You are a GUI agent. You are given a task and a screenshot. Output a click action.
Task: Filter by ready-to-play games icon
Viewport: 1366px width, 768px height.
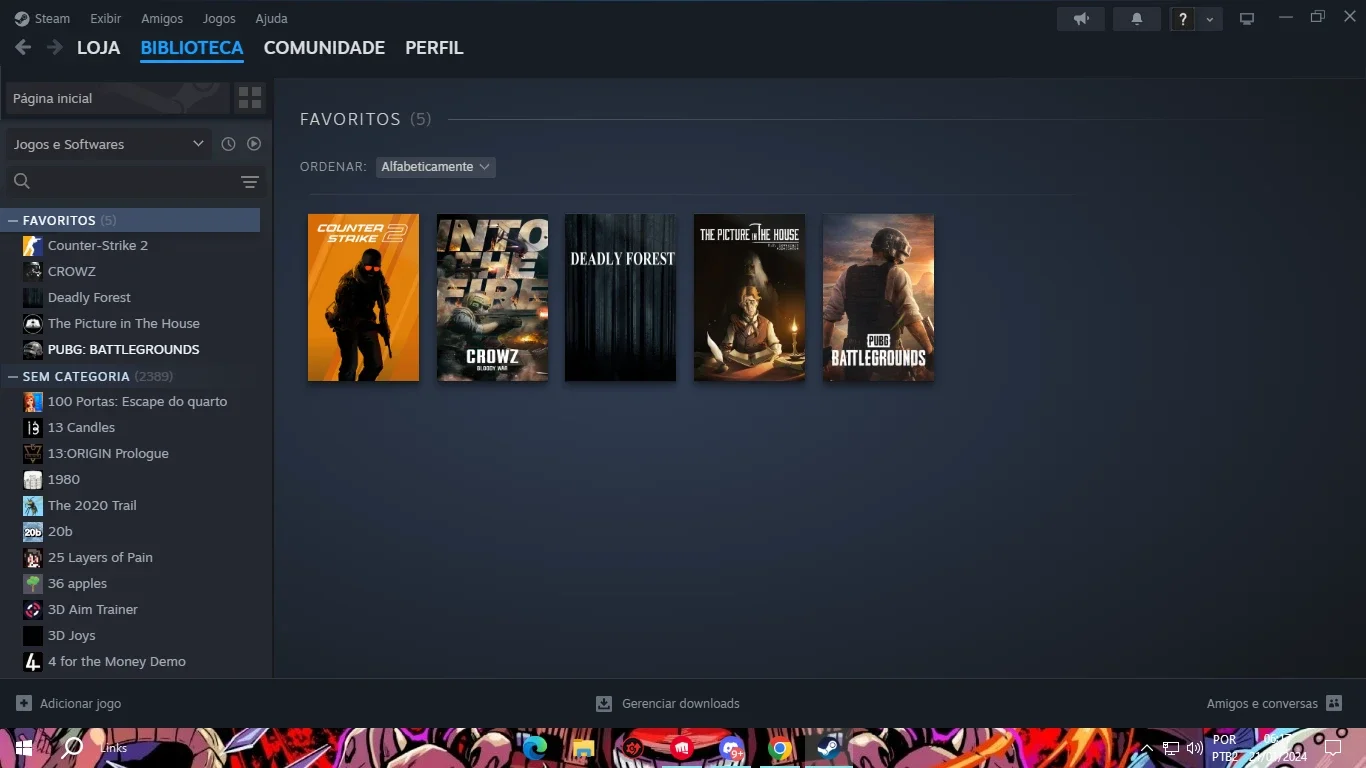click(254, 144)
